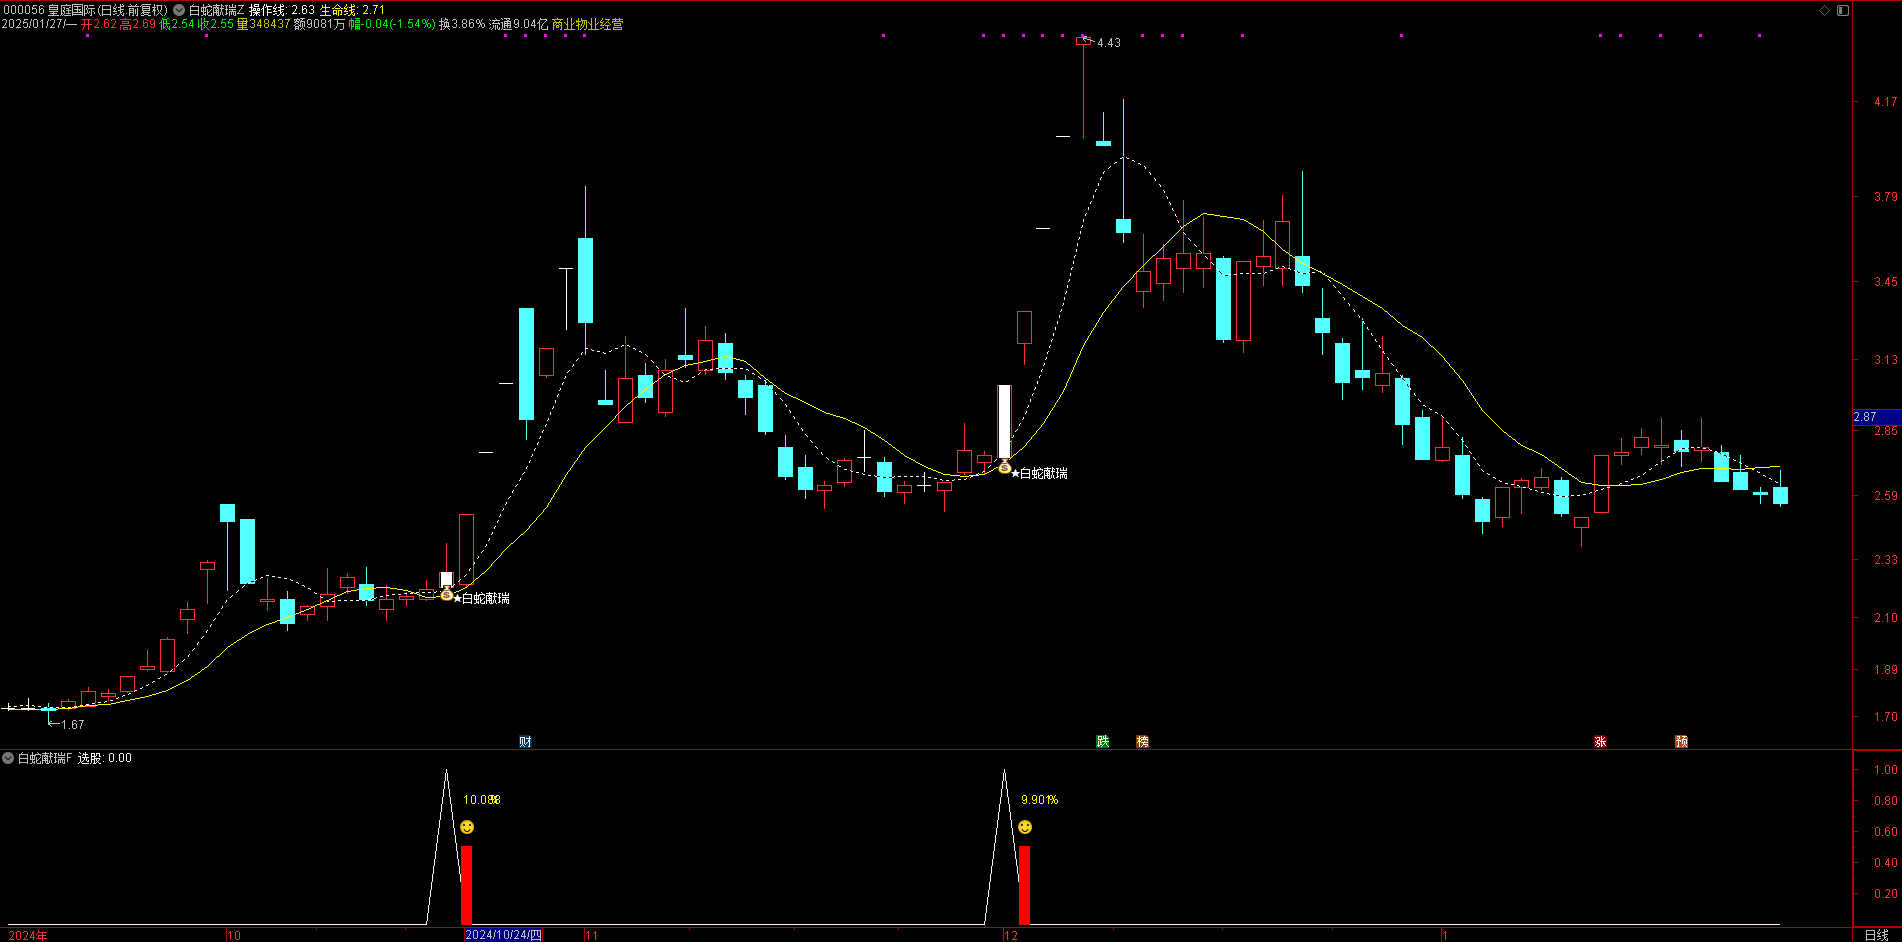Viewport: 1902px width, 942px height.
Task: Click the October 白蛇献瑞 signal money-bag icon
Action: click(446, 594)
